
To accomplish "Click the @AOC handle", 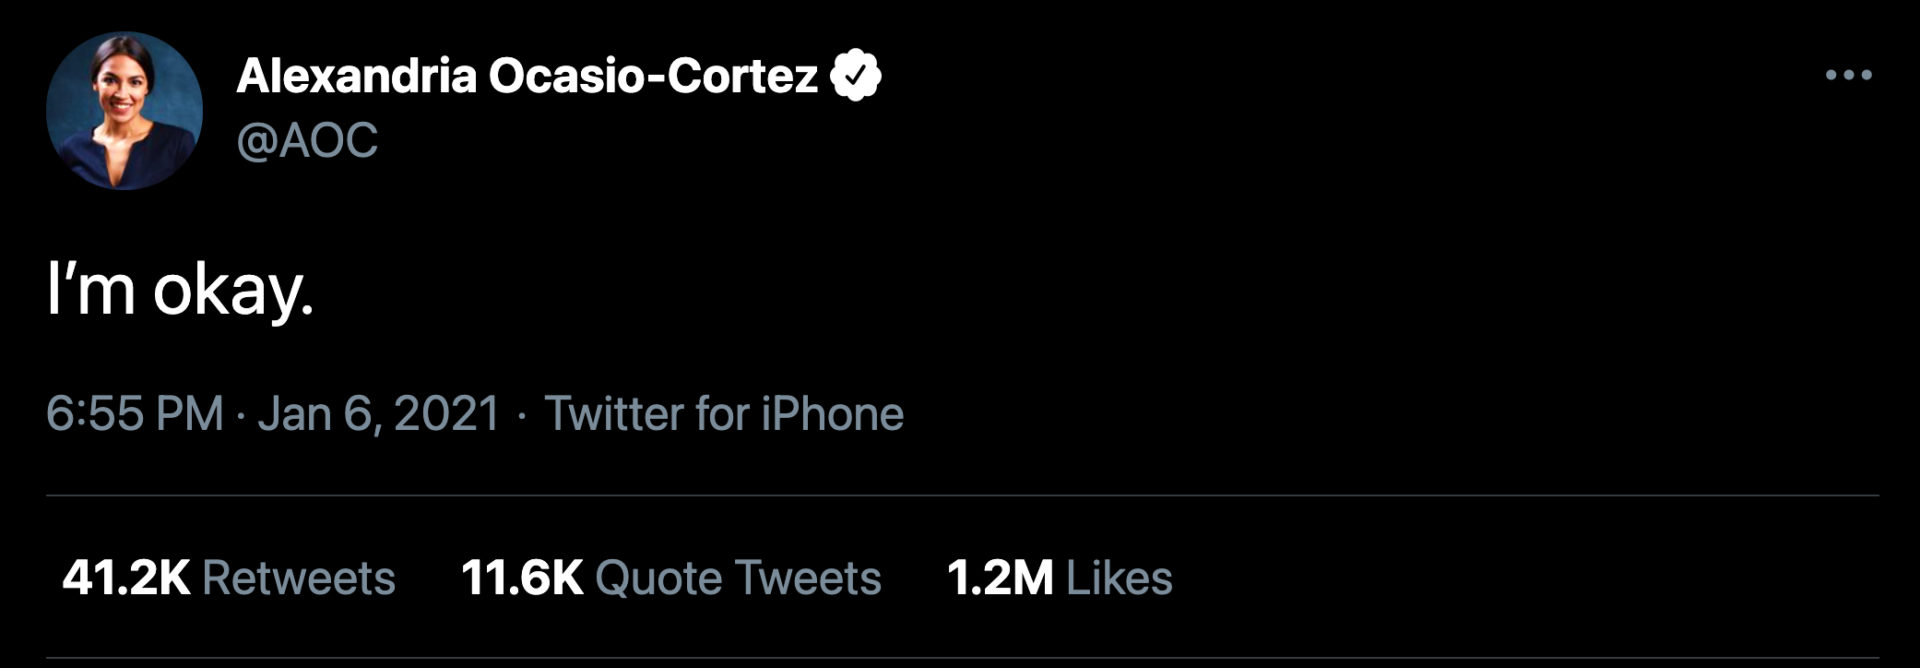I will click(x=307, y=141).
